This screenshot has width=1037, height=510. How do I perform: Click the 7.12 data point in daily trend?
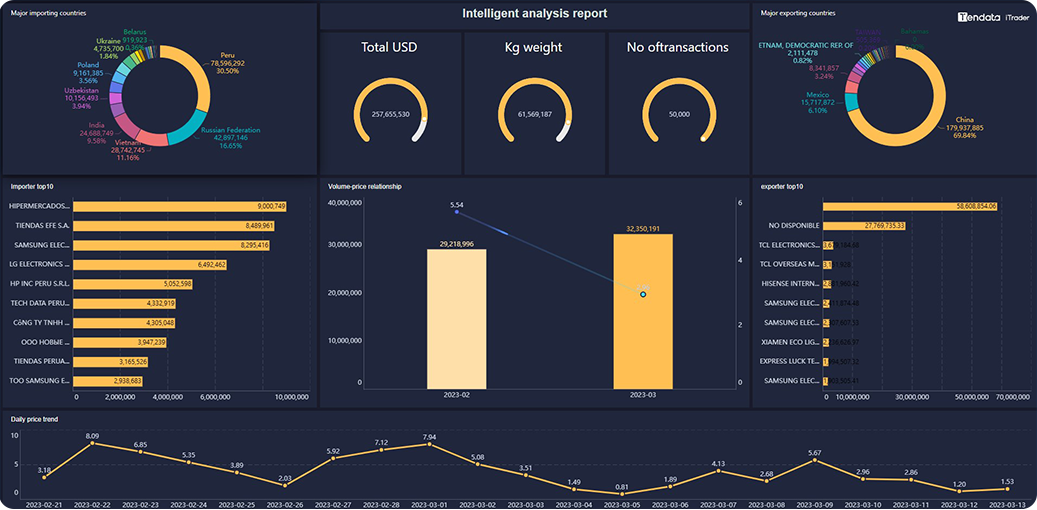(x=381, y=450)
